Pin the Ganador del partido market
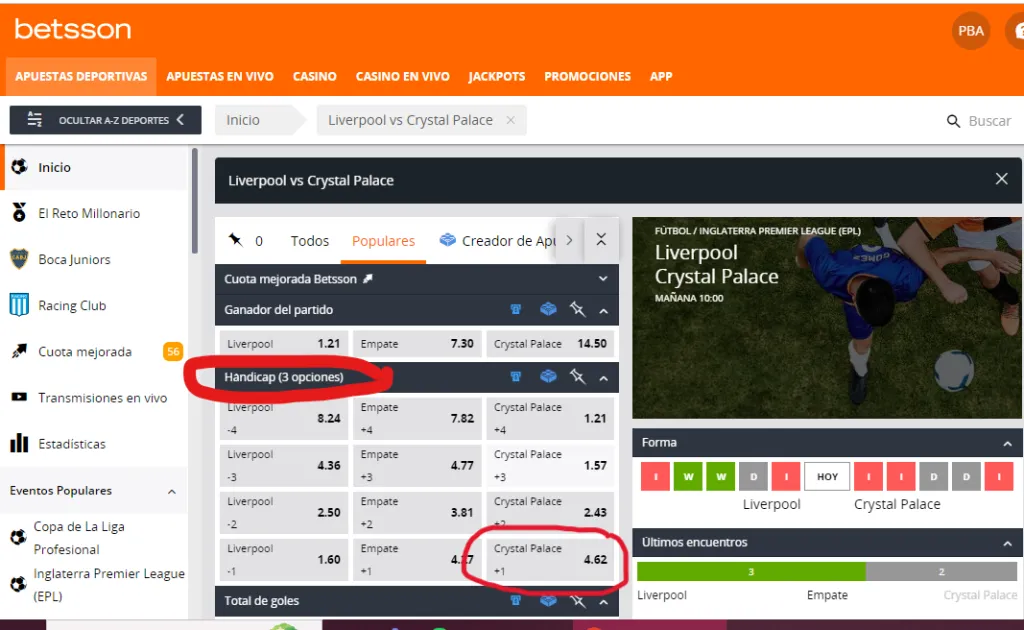The height and width of the screenshot is (630, 1024). (x=577, y=310)
